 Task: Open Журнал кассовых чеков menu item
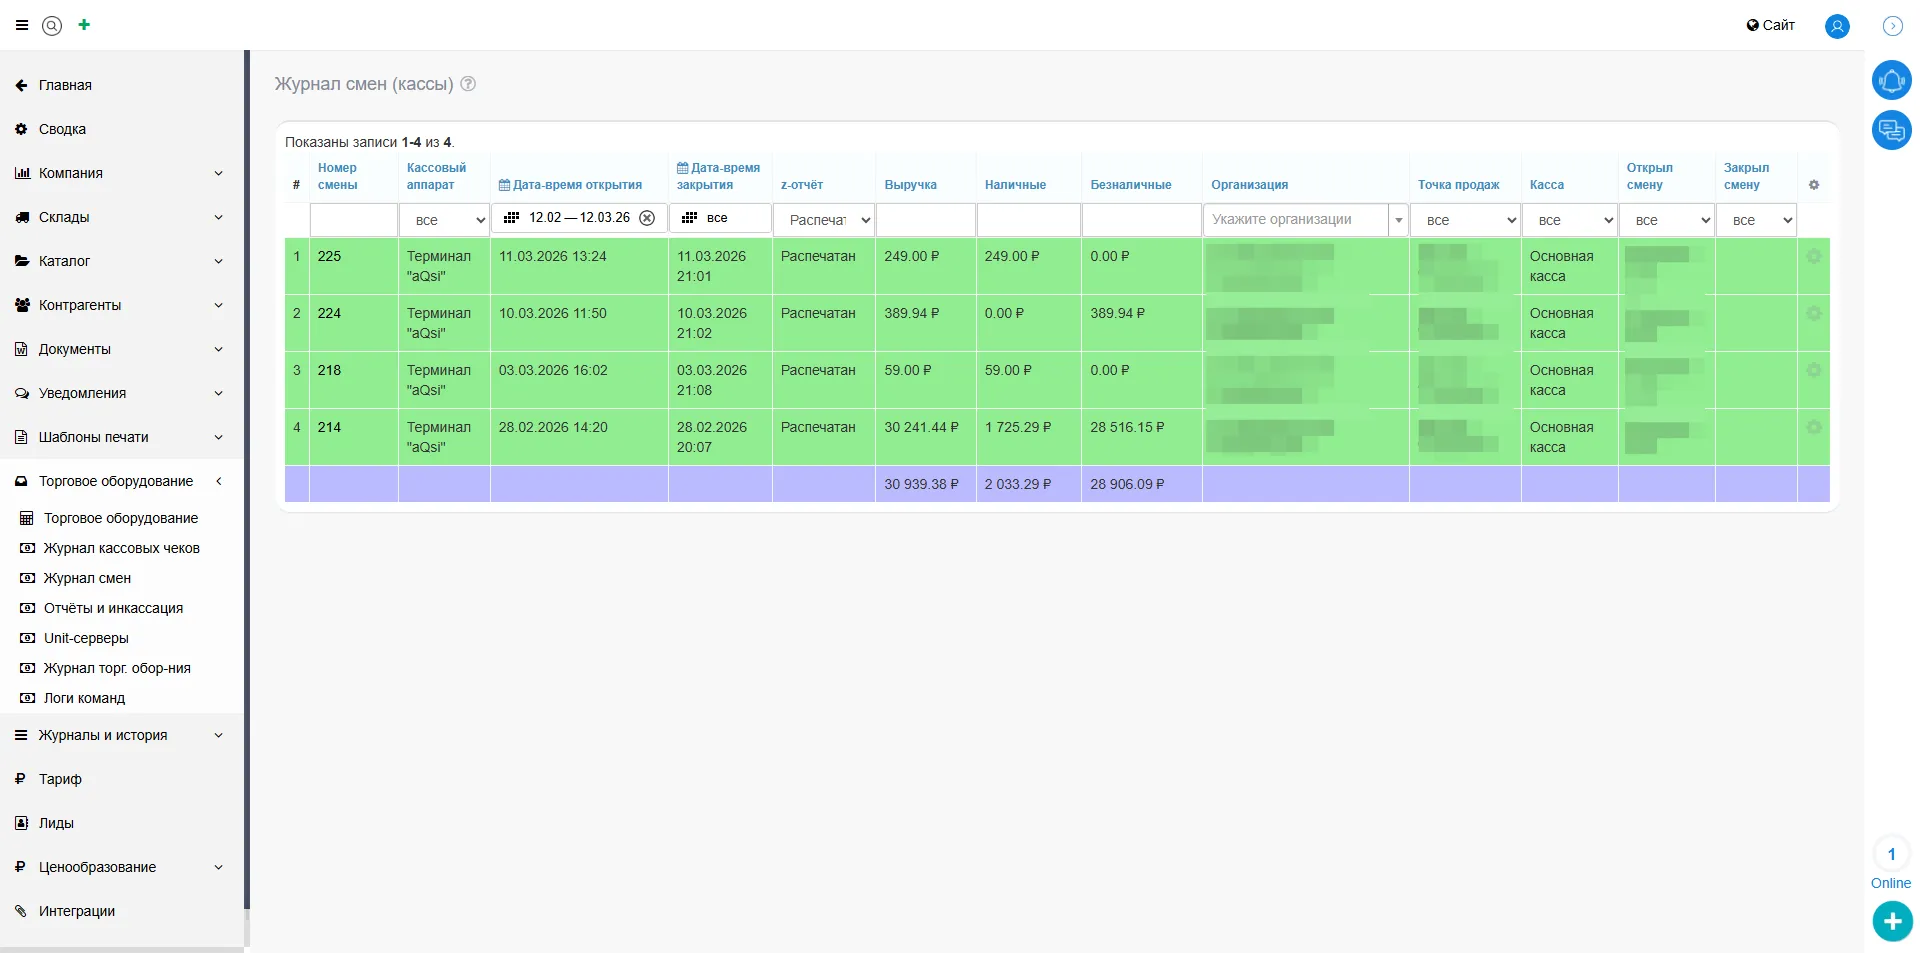pos(121,548)
